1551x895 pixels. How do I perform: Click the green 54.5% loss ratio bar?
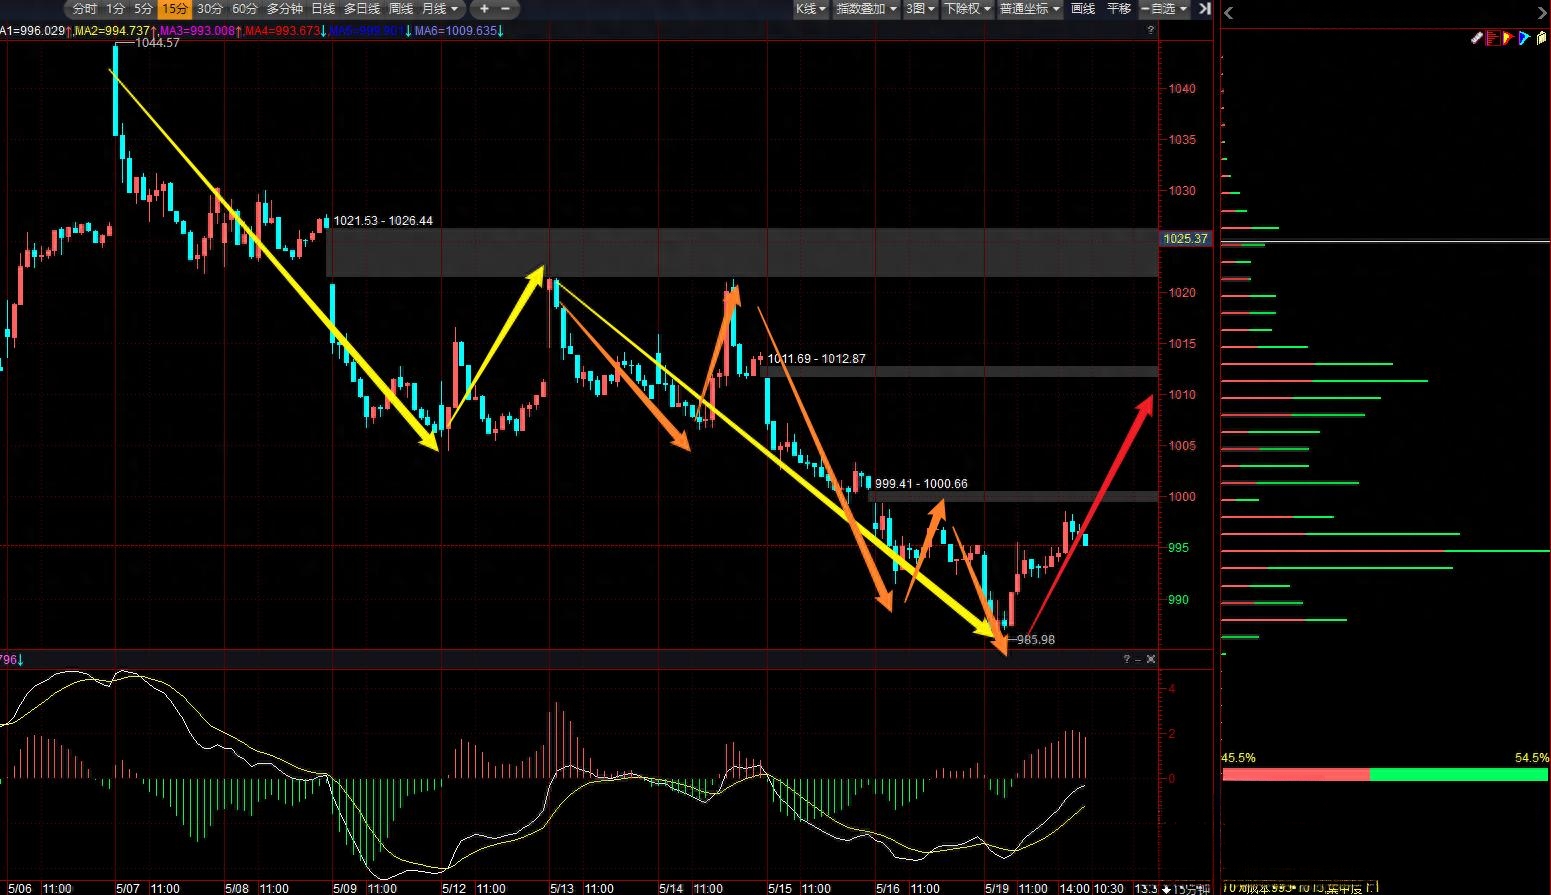point(1458,775)
